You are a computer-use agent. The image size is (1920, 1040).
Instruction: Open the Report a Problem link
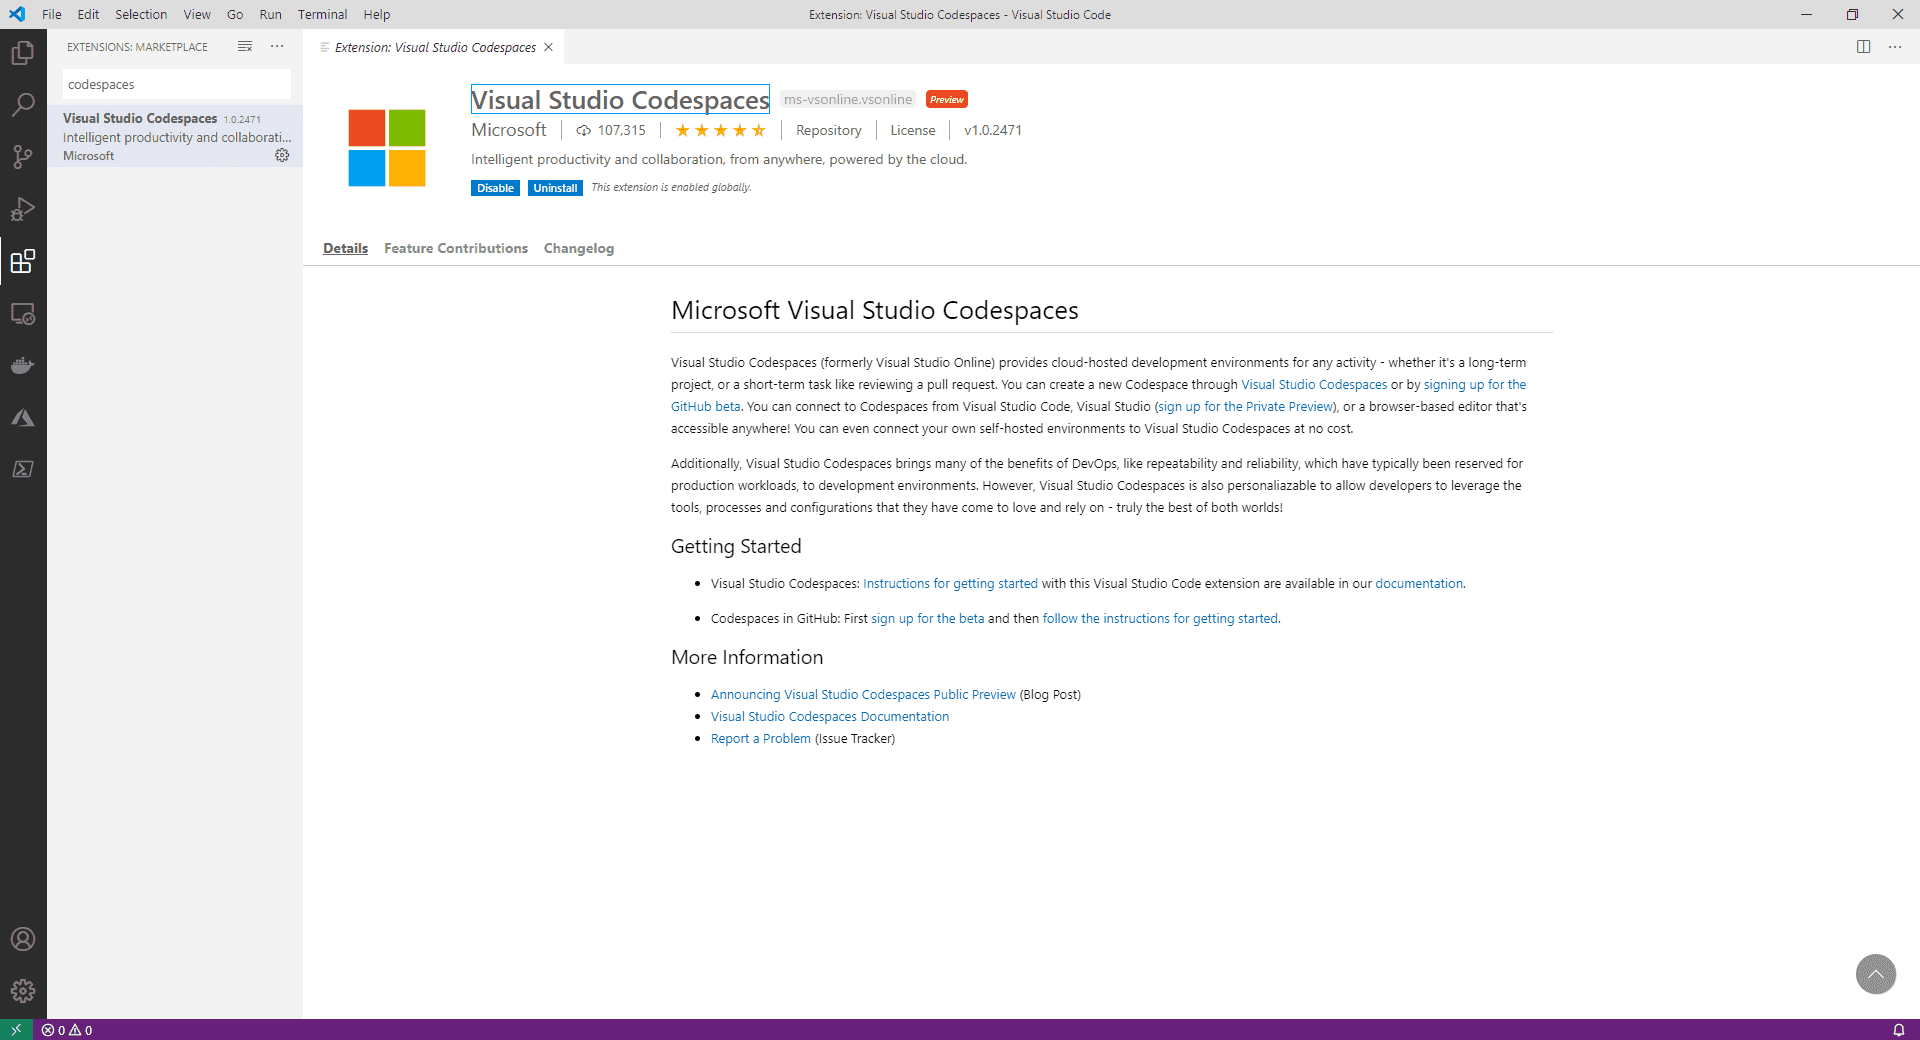coord(761,739)
